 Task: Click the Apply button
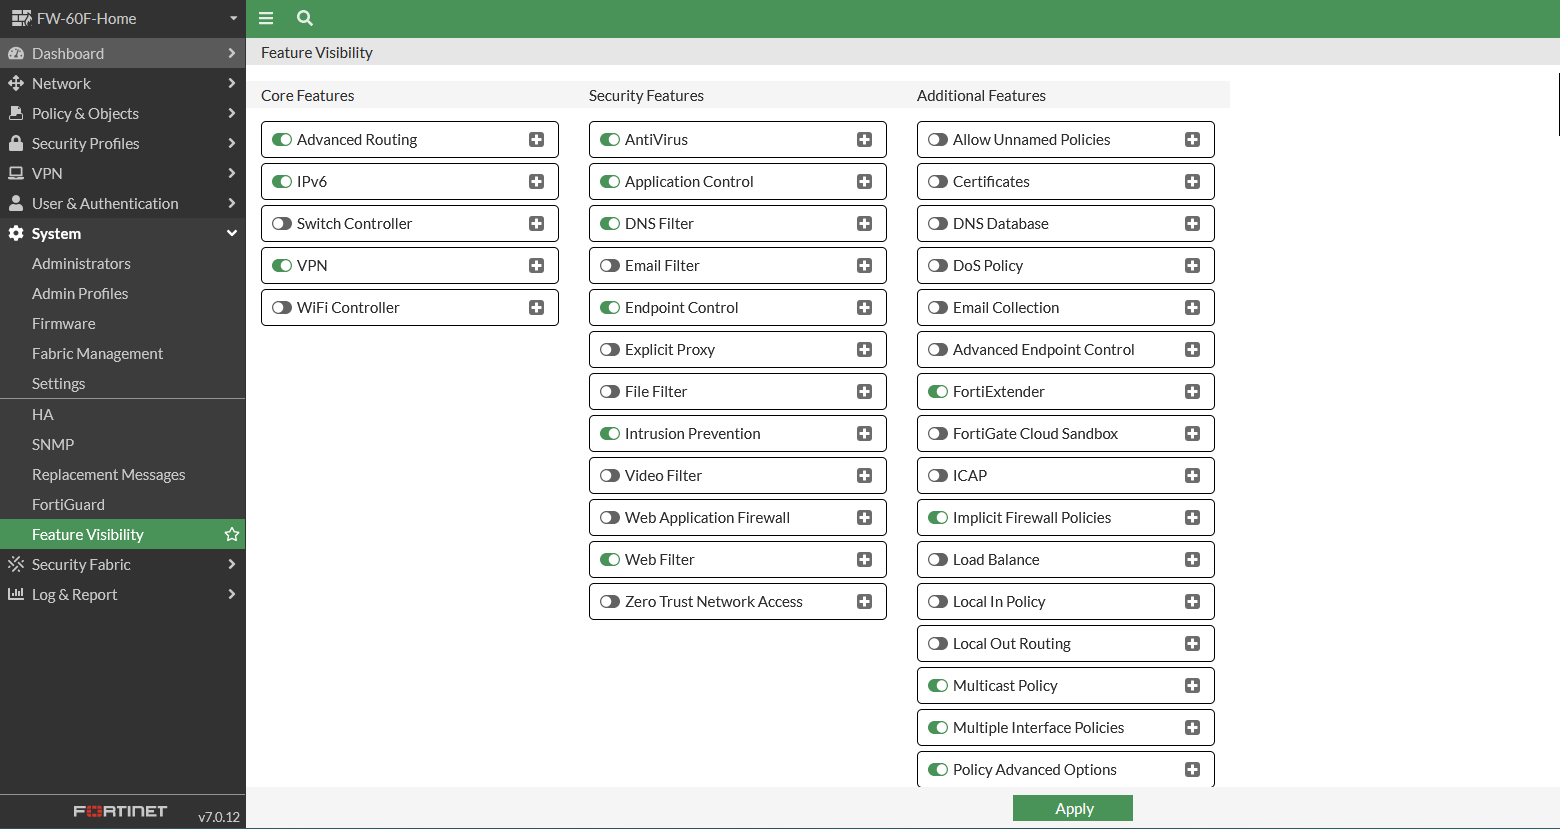(1072, 808)
